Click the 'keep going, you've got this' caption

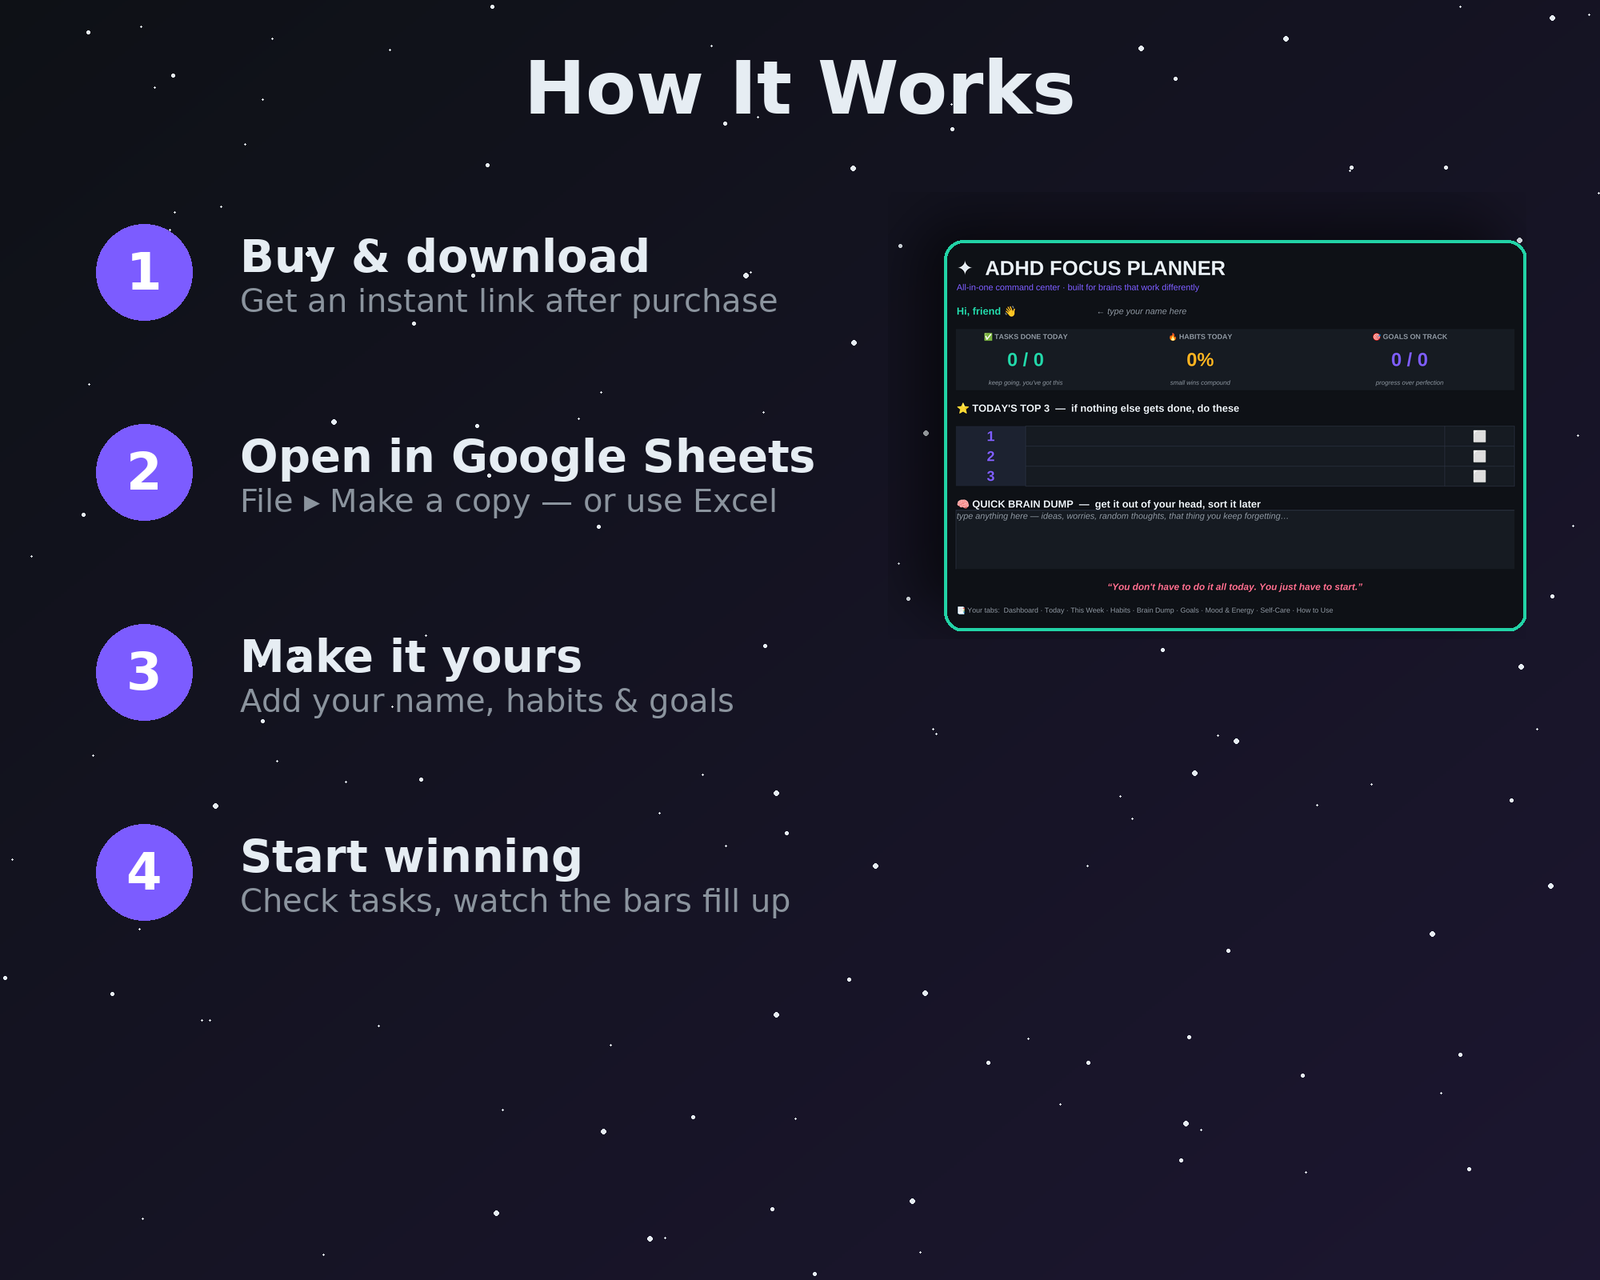coord(1025,383)
